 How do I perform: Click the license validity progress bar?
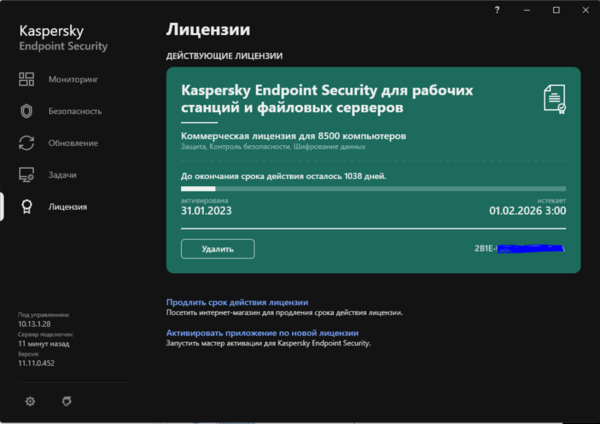[372, 187]
